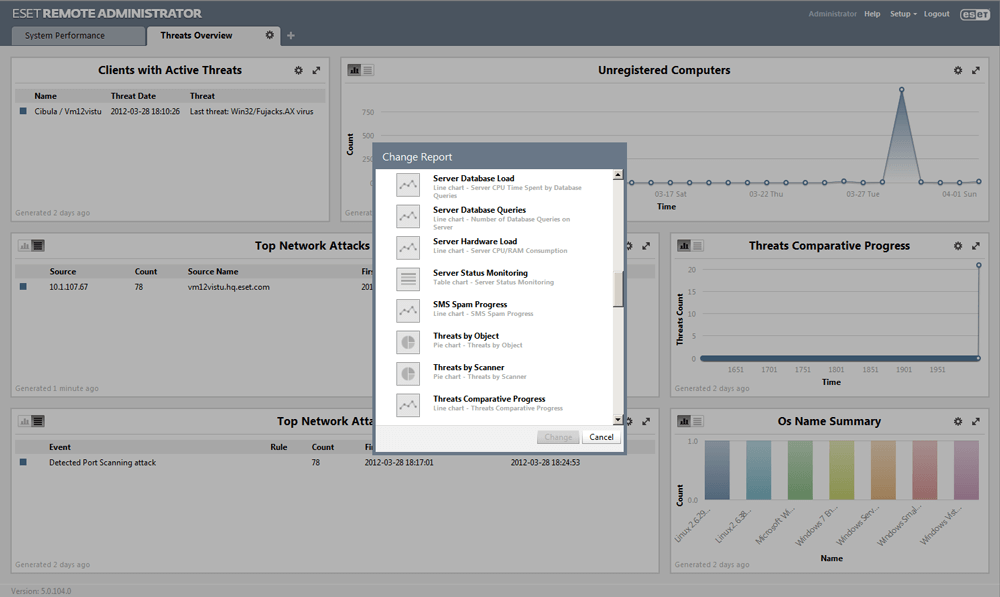This screenshot has height=597, width=1000.
Task: Select Server Database Load report
Action: coord(494,186)
